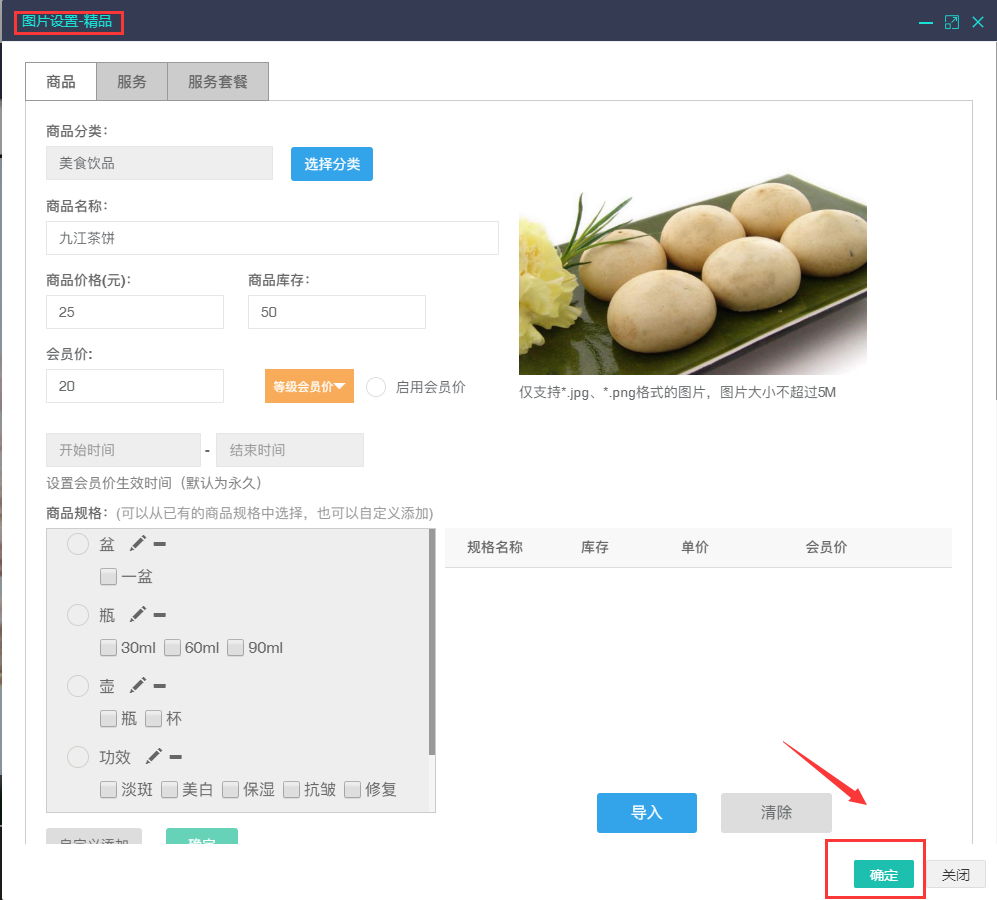The width and height of the screenshot is (997, 900).
Task: Click the pencil edit icon beside 壶
Action: pyautogui.click(x=138, y=685)
